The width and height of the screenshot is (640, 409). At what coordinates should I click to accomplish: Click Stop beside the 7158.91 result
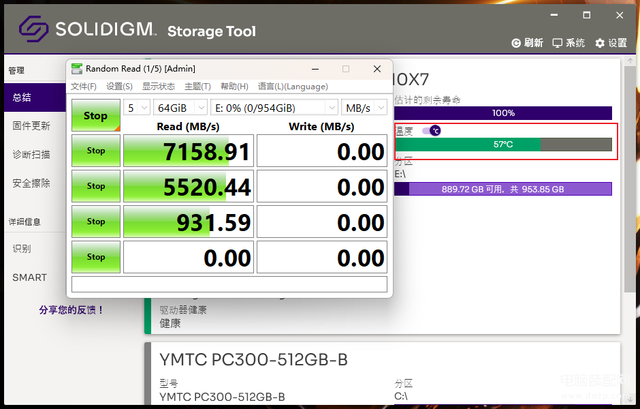point(96,151)
